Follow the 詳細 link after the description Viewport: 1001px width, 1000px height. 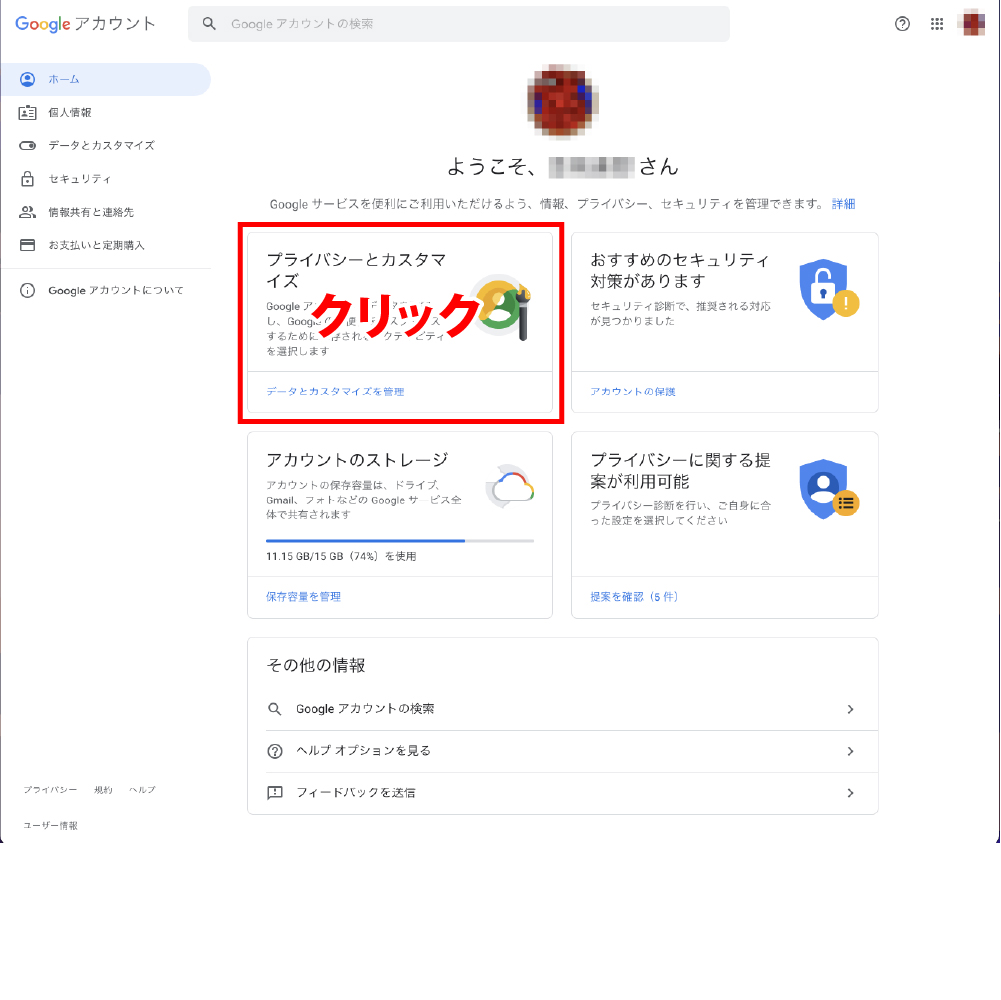(843, 204)
